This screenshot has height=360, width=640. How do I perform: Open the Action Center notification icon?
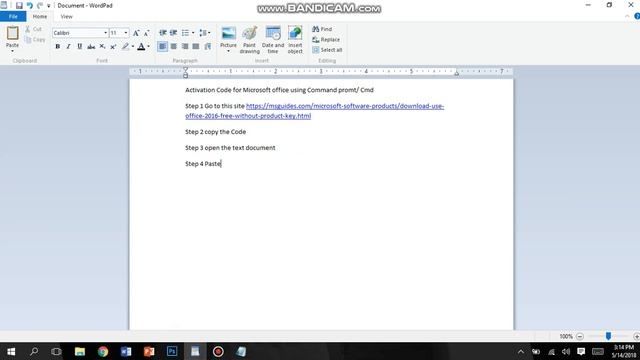(581, 351)
